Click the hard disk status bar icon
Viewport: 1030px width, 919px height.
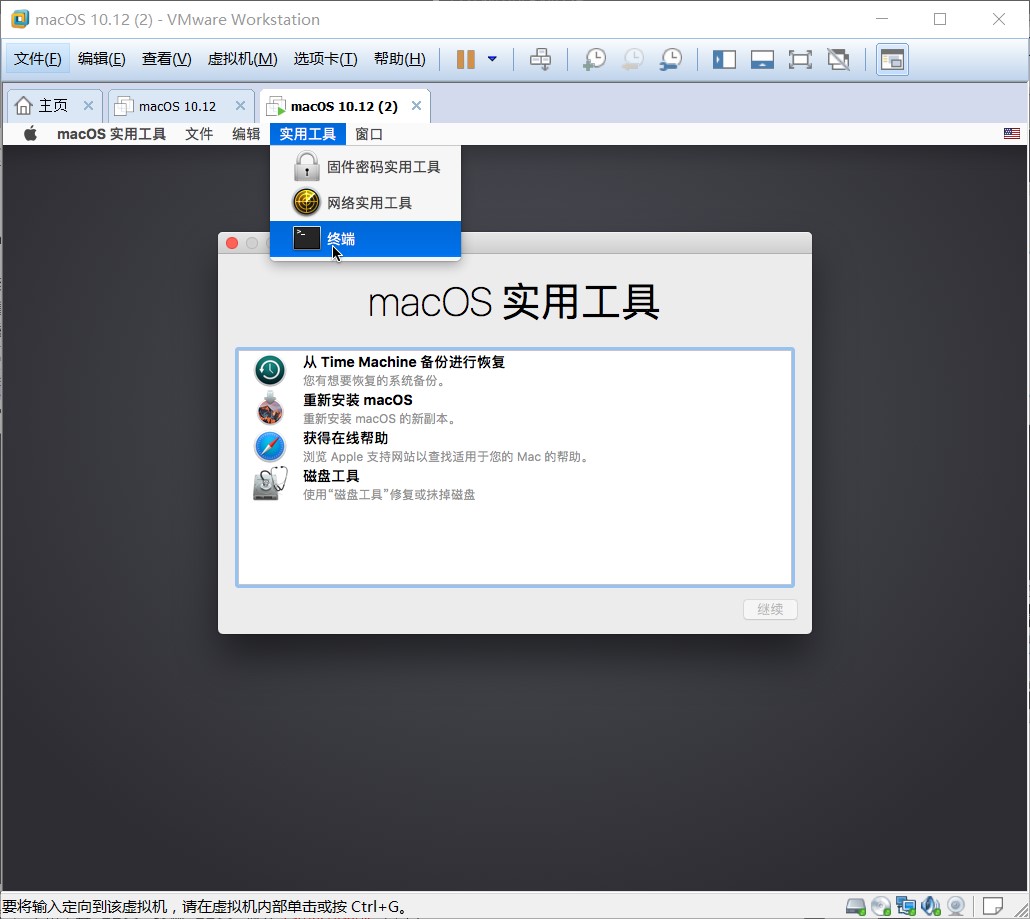point(855,907)
